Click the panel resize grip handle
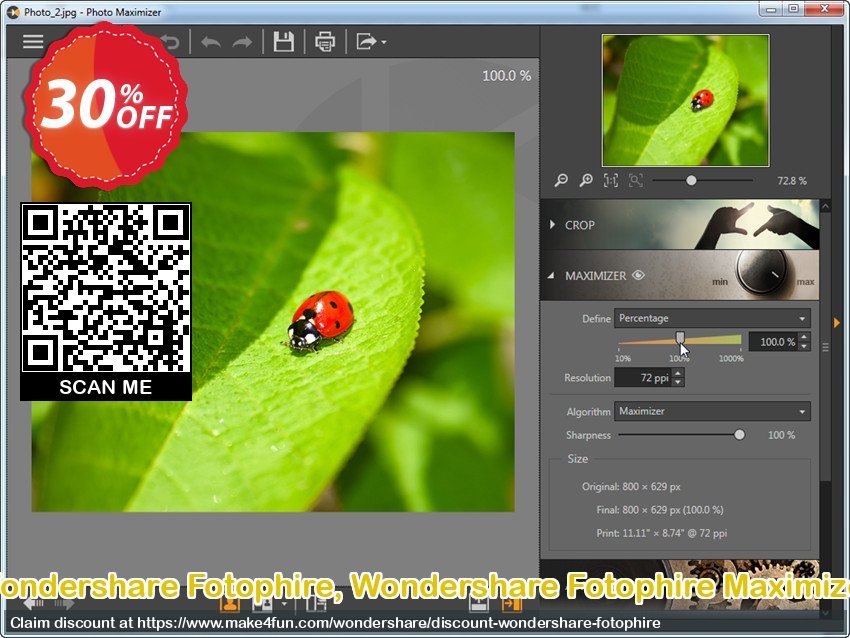Viewport: 850px width, 638px height. (825, 347)
